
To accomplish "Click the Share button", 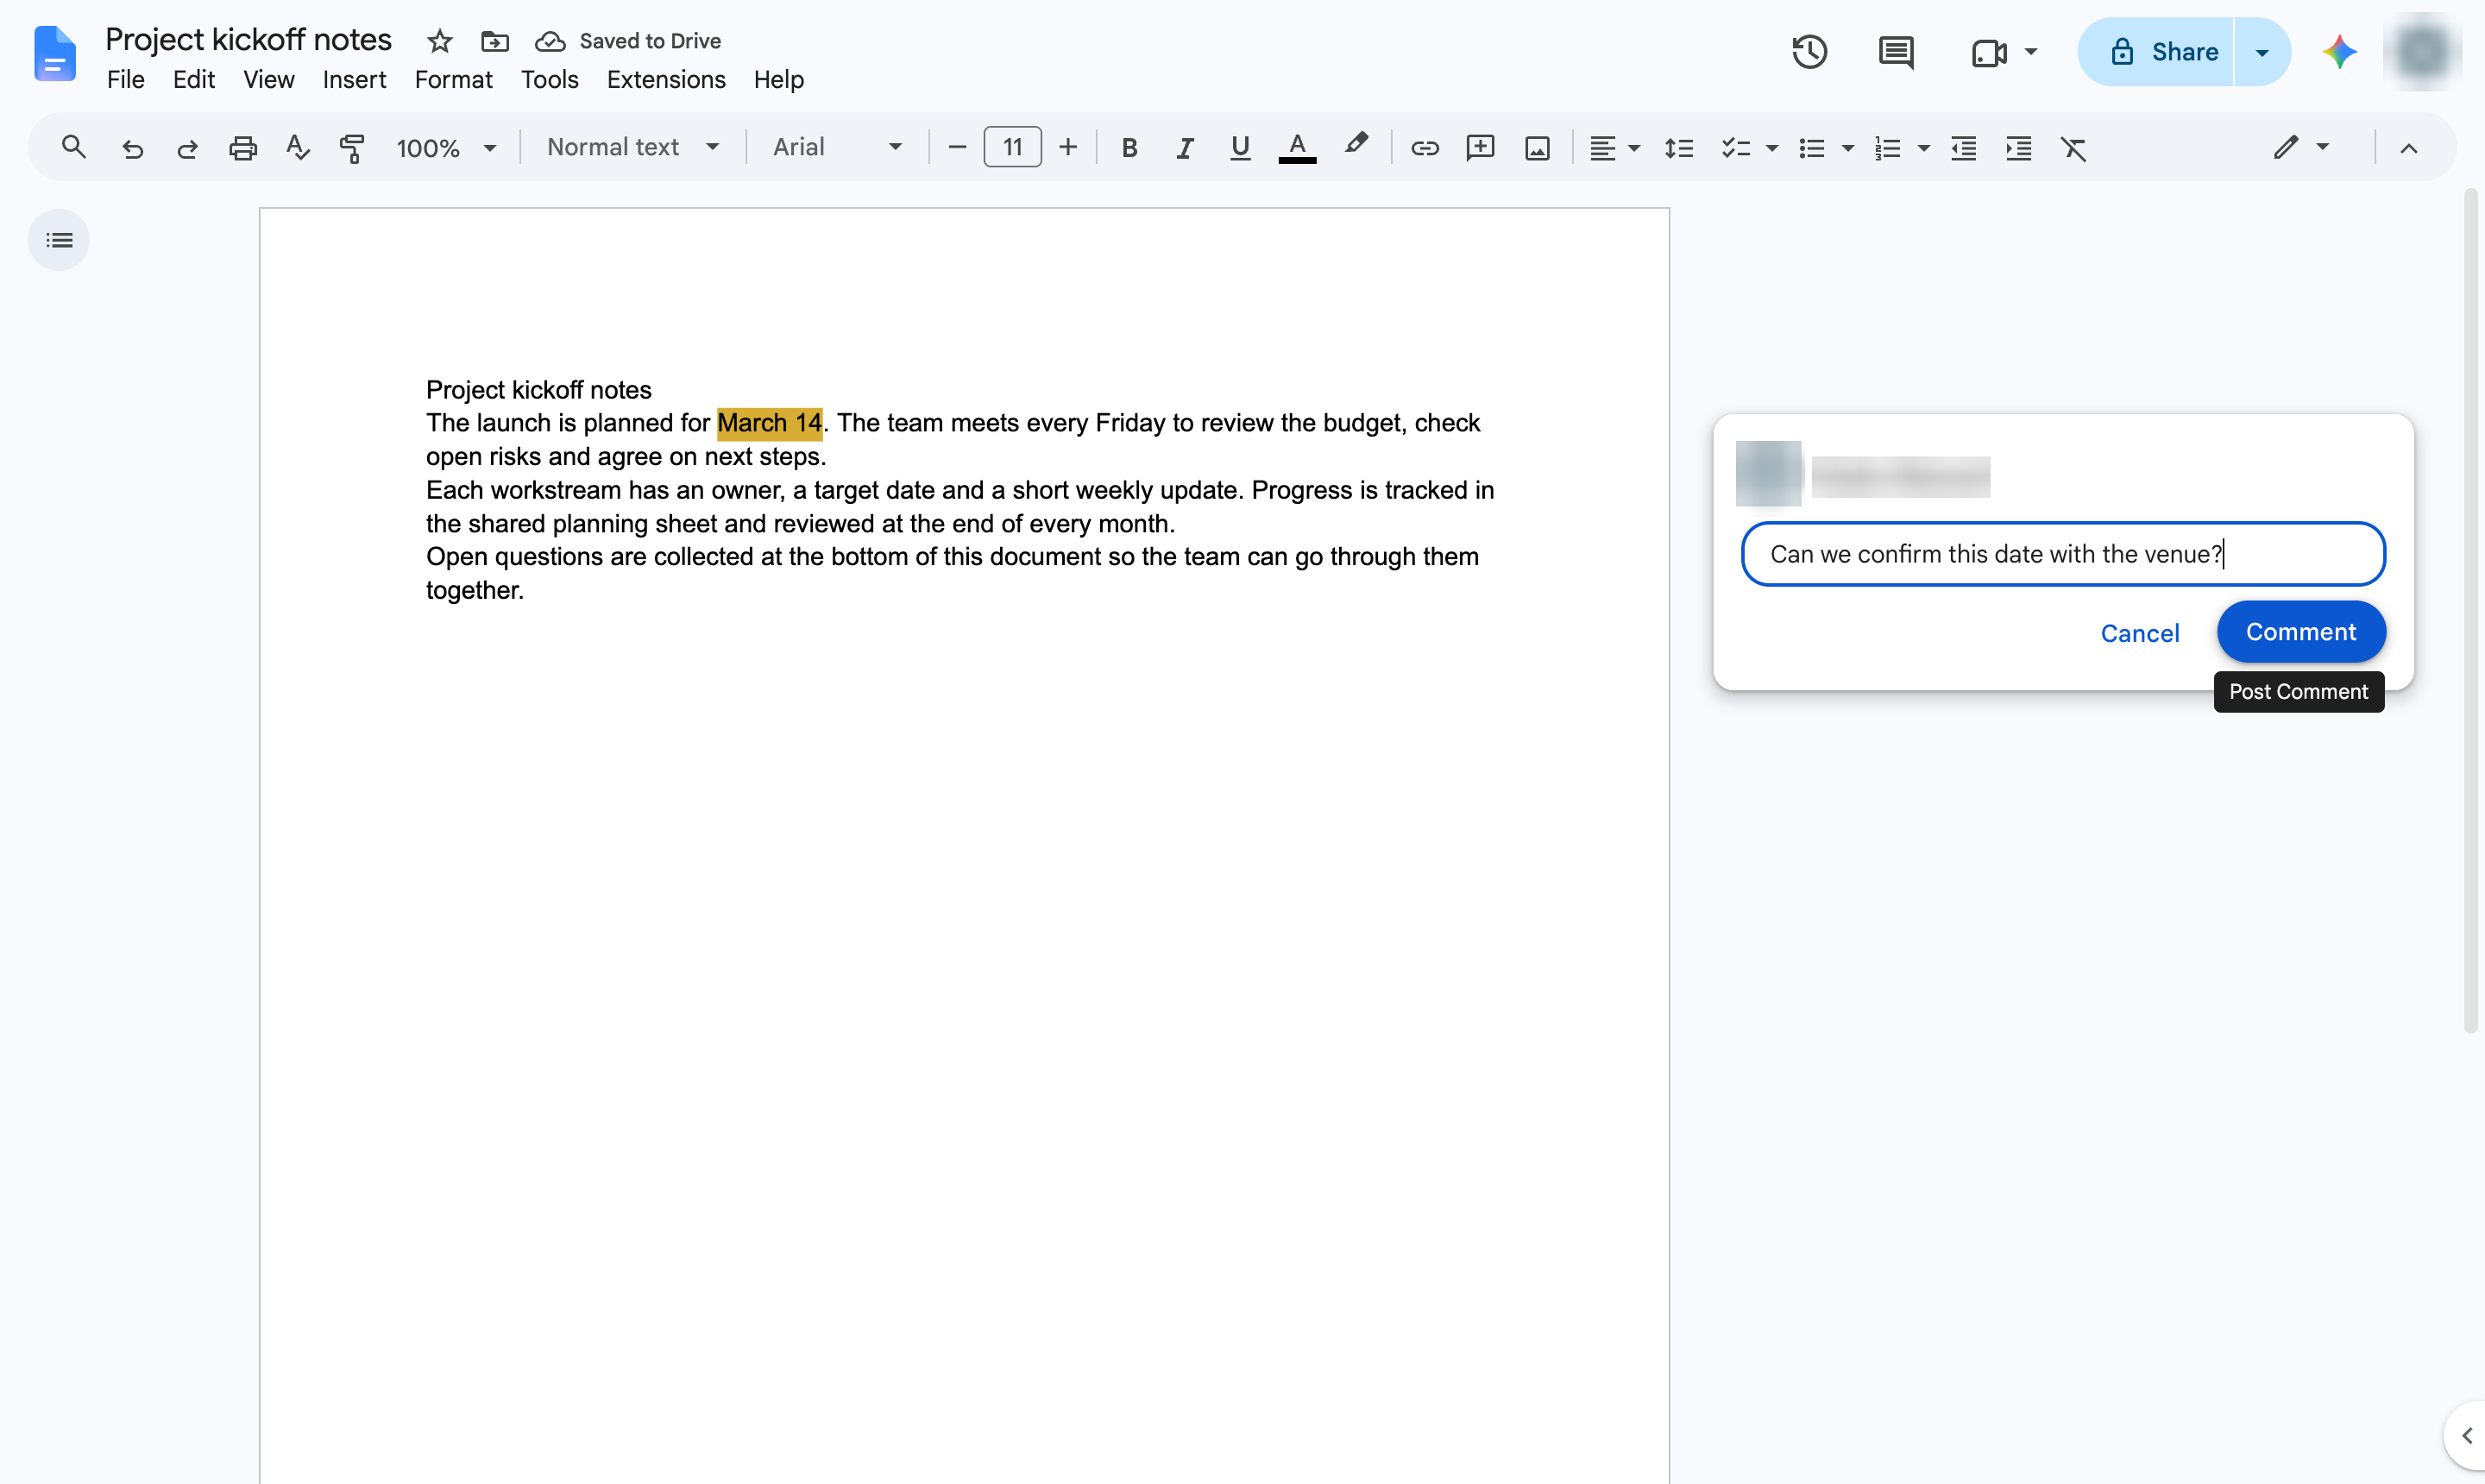I will (2155, 52).
